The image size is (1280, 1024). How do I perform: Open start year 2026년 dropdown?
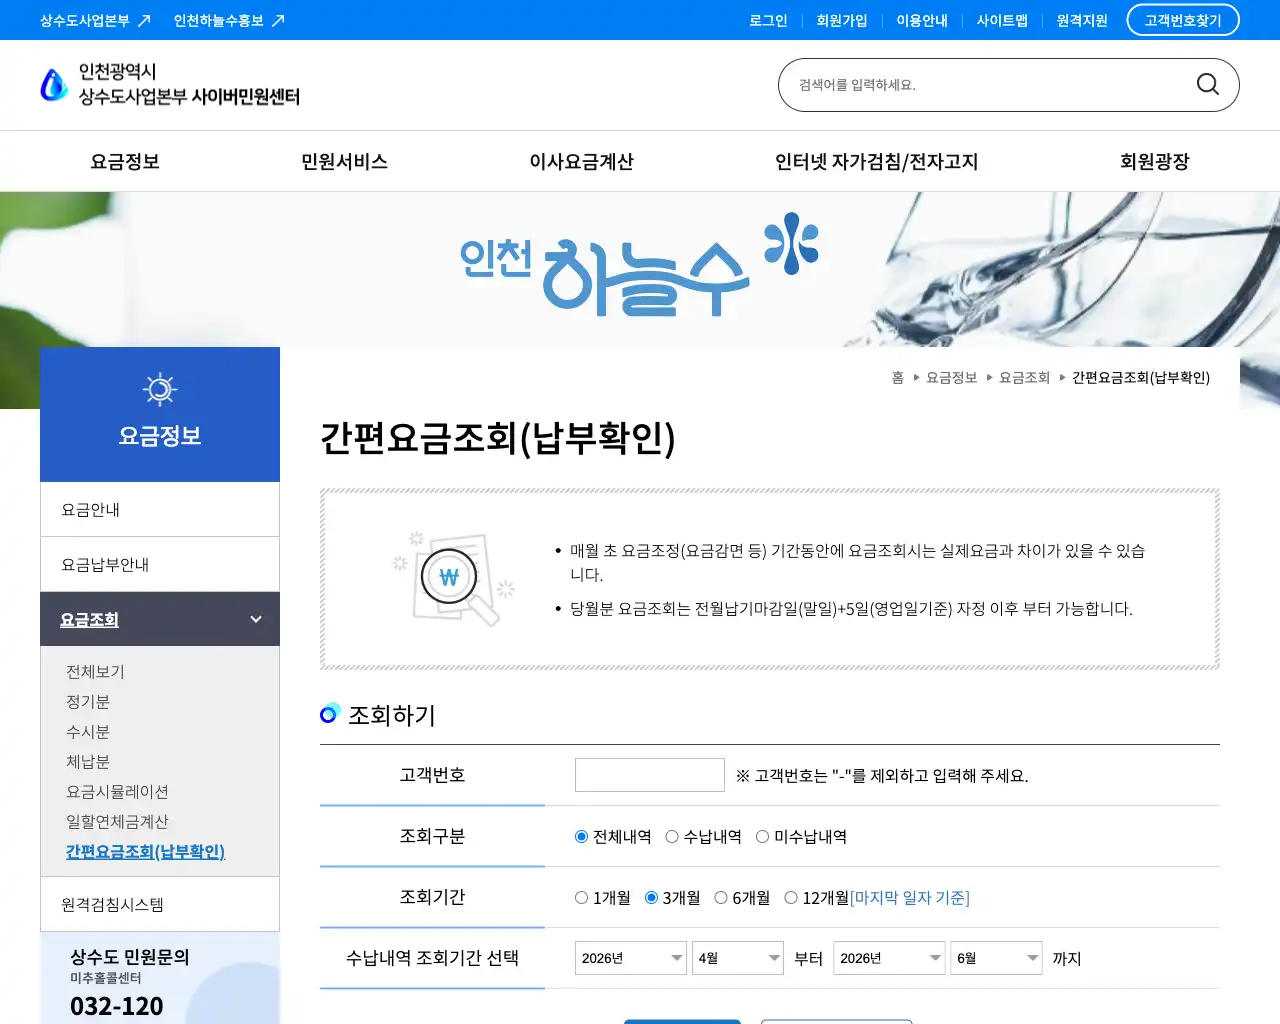(x=631, y=958)
